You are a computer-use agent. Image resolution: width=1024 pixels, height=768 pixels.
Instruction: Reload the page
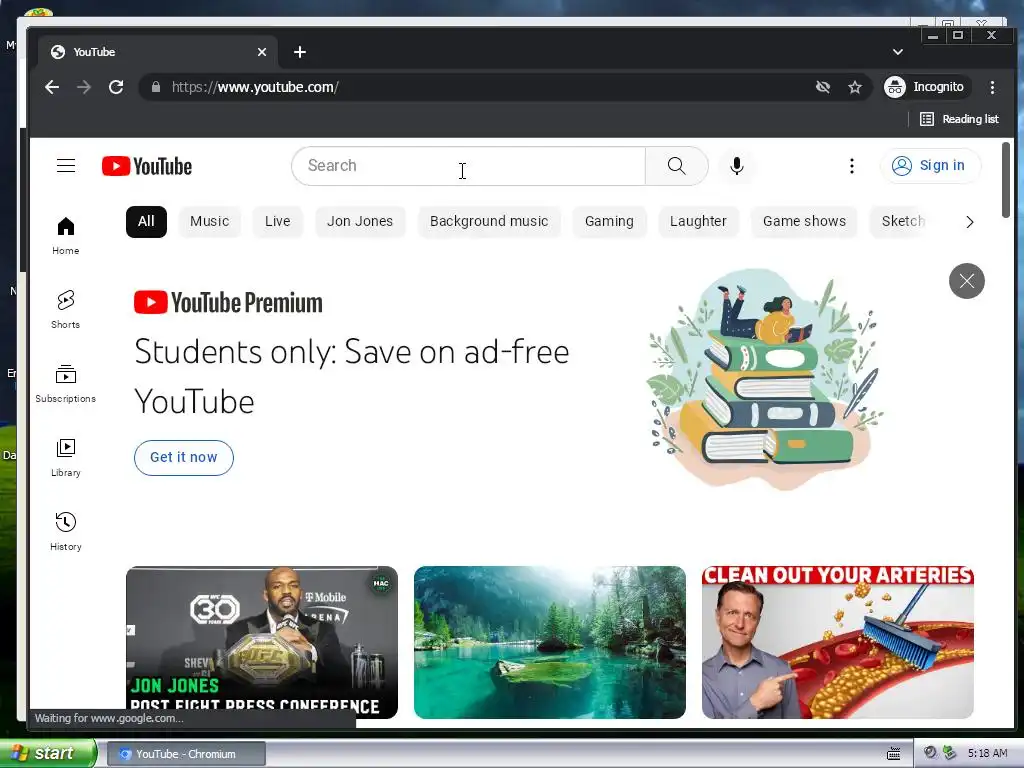[x=116, y=87]
